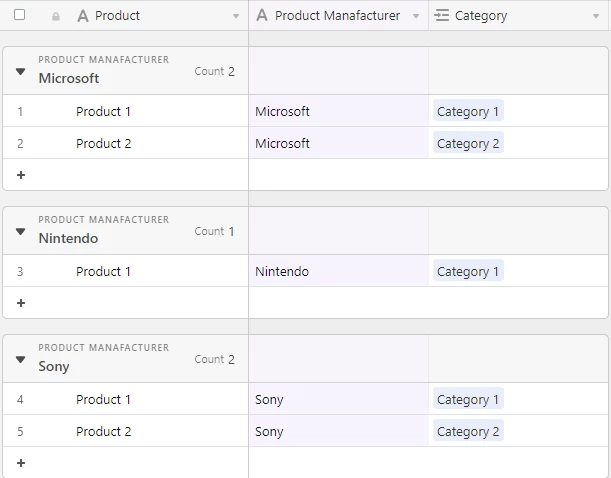The height and width of the screenshot is (478, 611).
Task: Click the Product Manafacturer field text-type icon
Action: coord(262,16)
